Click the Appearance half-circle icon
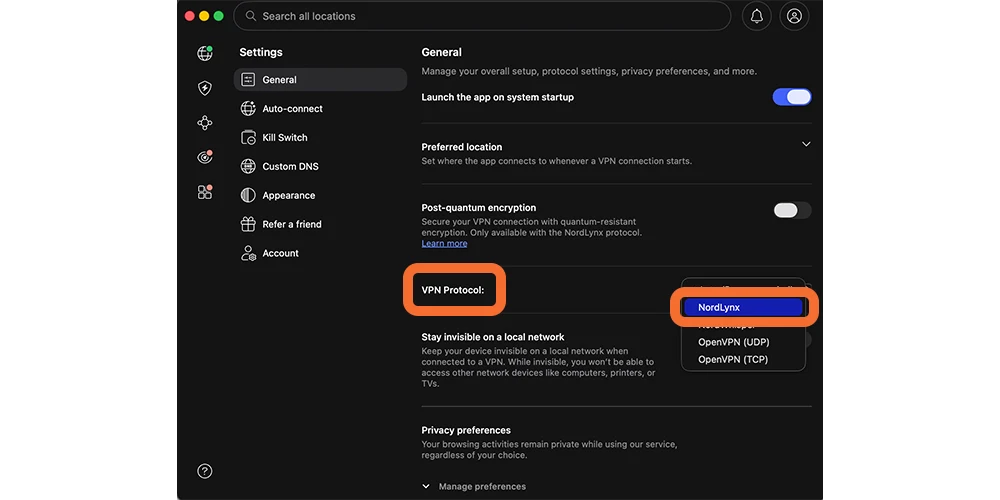 [x=248, y=195]
